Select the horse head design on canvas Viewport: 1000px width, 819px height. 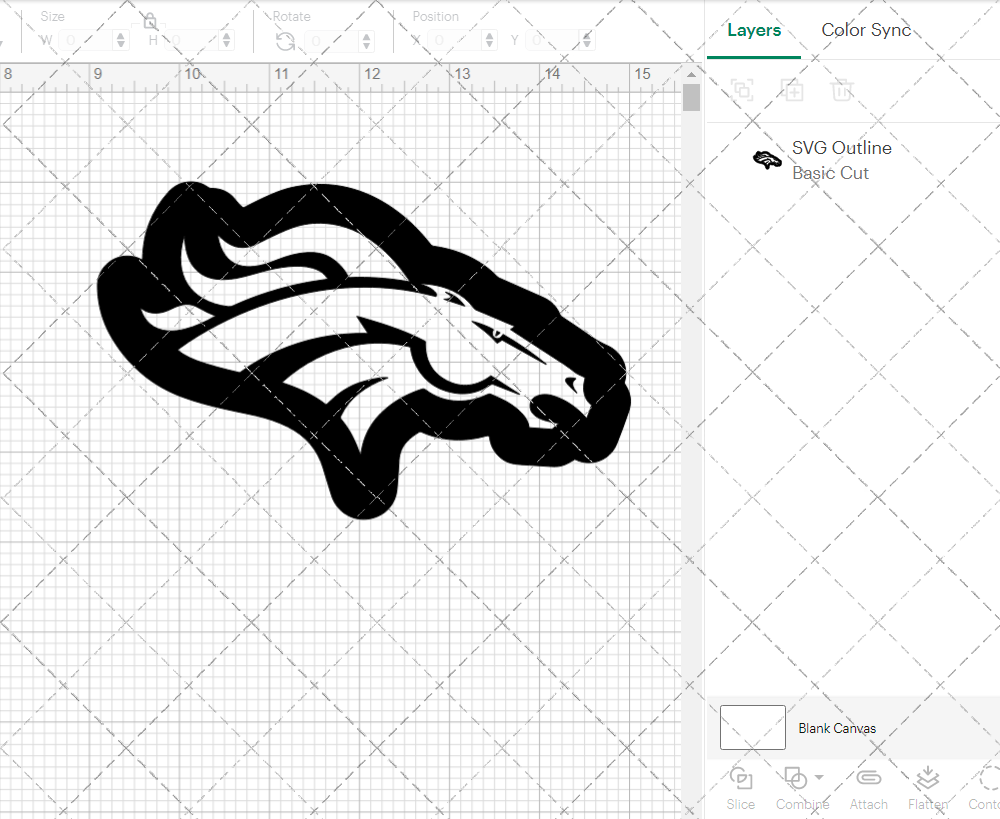click(x=364, y=350)
